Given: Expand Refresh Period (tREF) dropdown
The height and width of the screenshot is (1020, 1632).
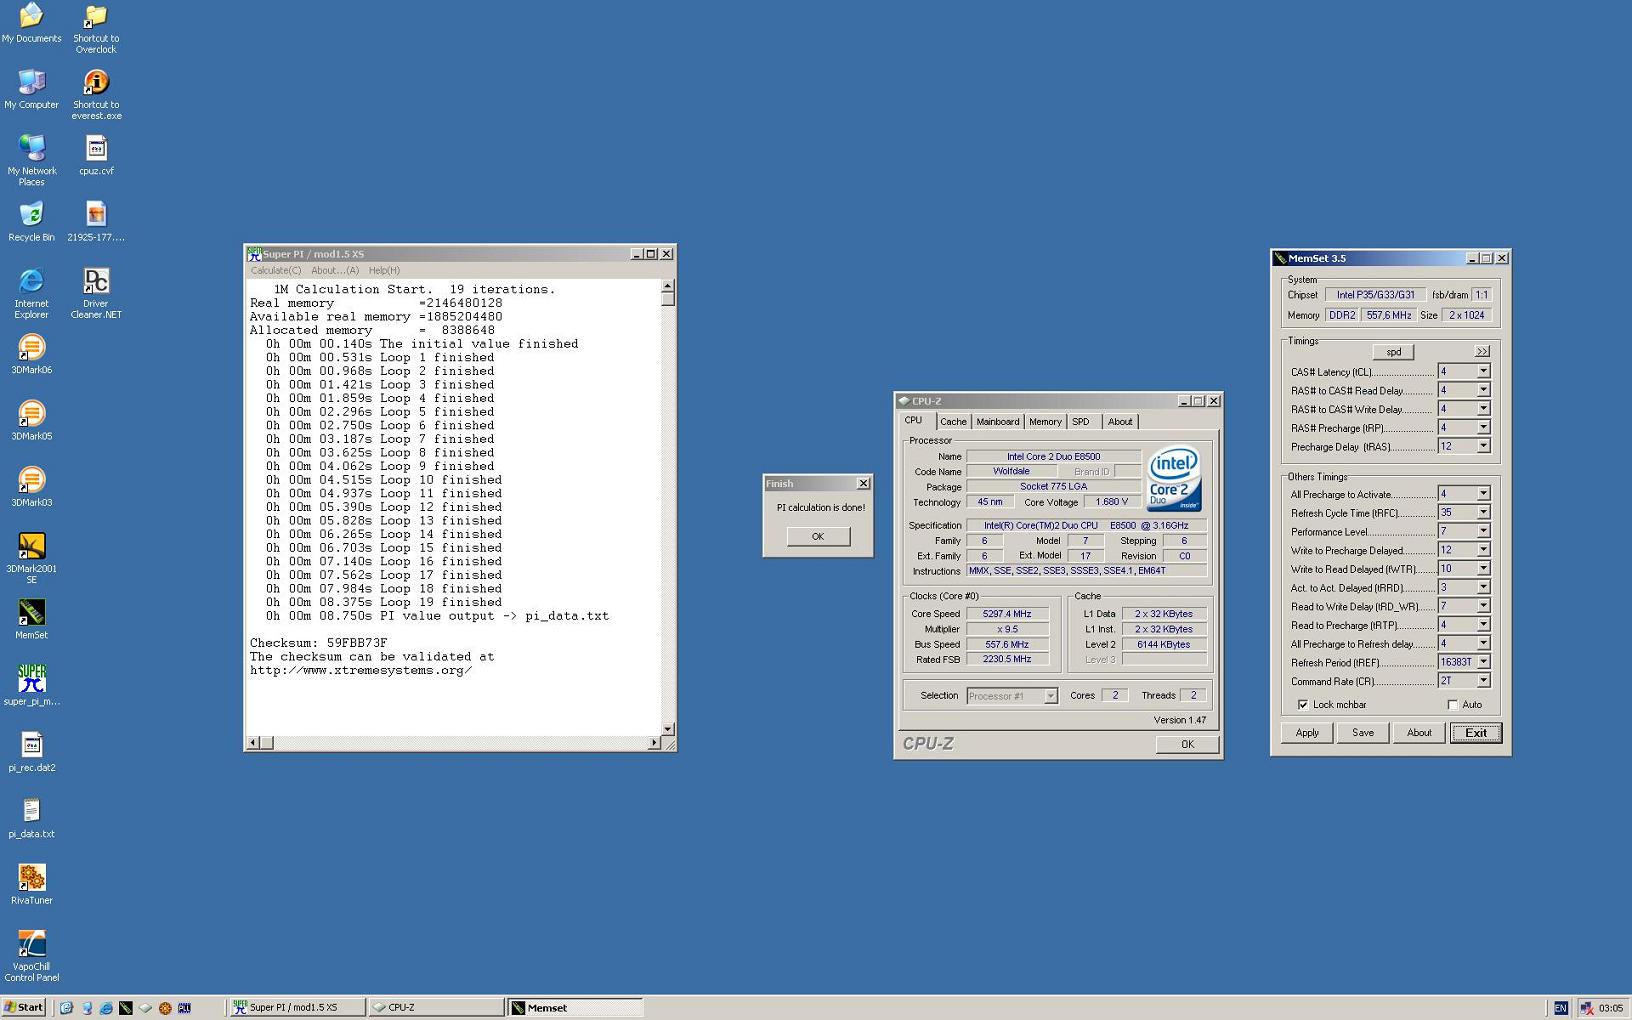Looking at the screenshot, I should pyautogui.click(x=1483, y=662).
